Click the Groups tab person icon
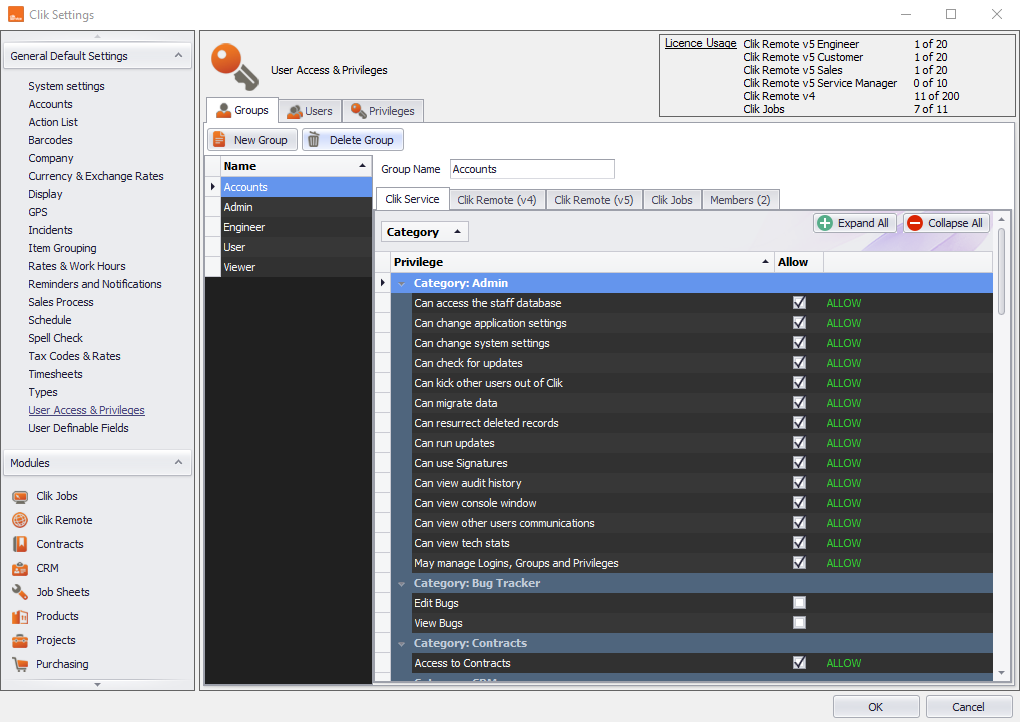 (x=224, y=111)
